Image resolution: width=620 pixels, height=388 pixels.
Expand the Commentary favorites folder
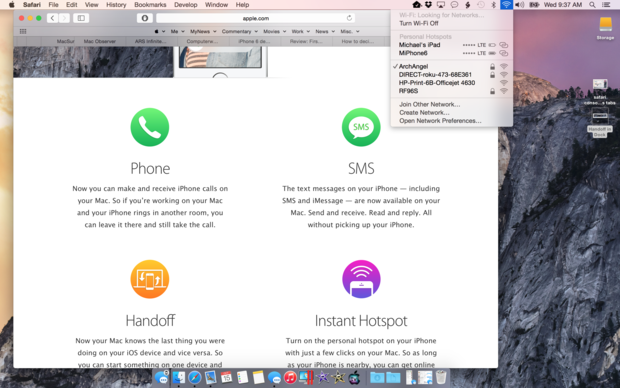[240, 31]
